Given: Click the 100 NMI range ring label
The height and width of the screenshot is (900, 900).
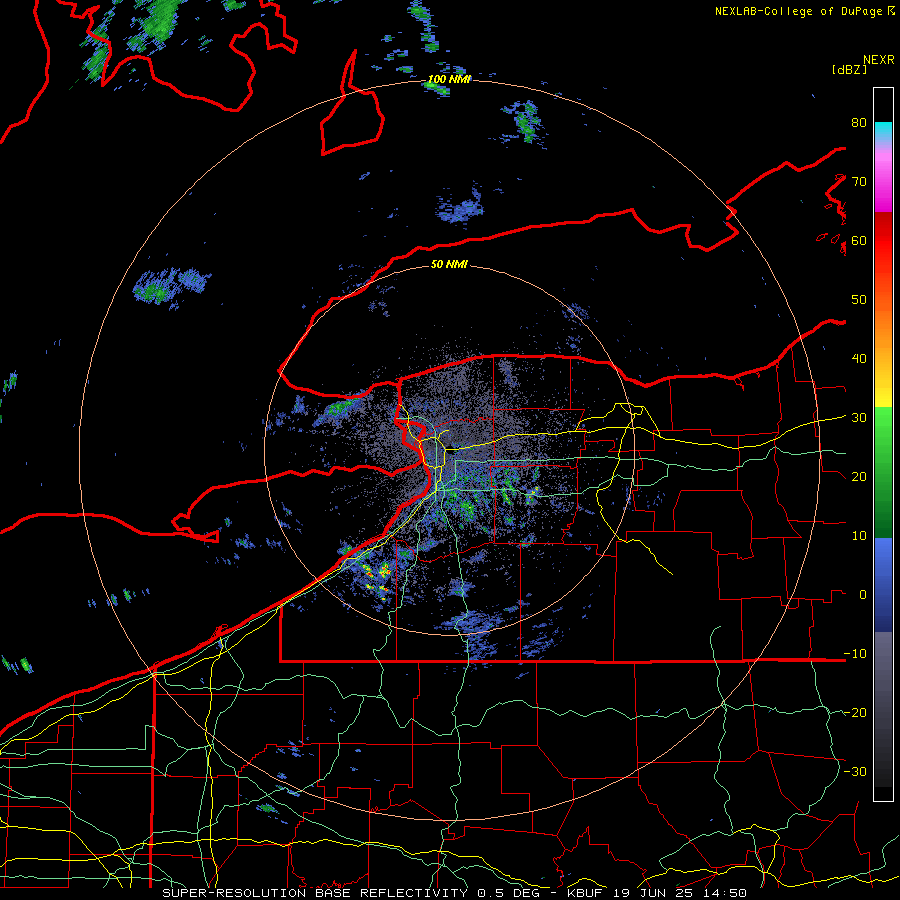Looking at the screenshot, I should [449, 79].
